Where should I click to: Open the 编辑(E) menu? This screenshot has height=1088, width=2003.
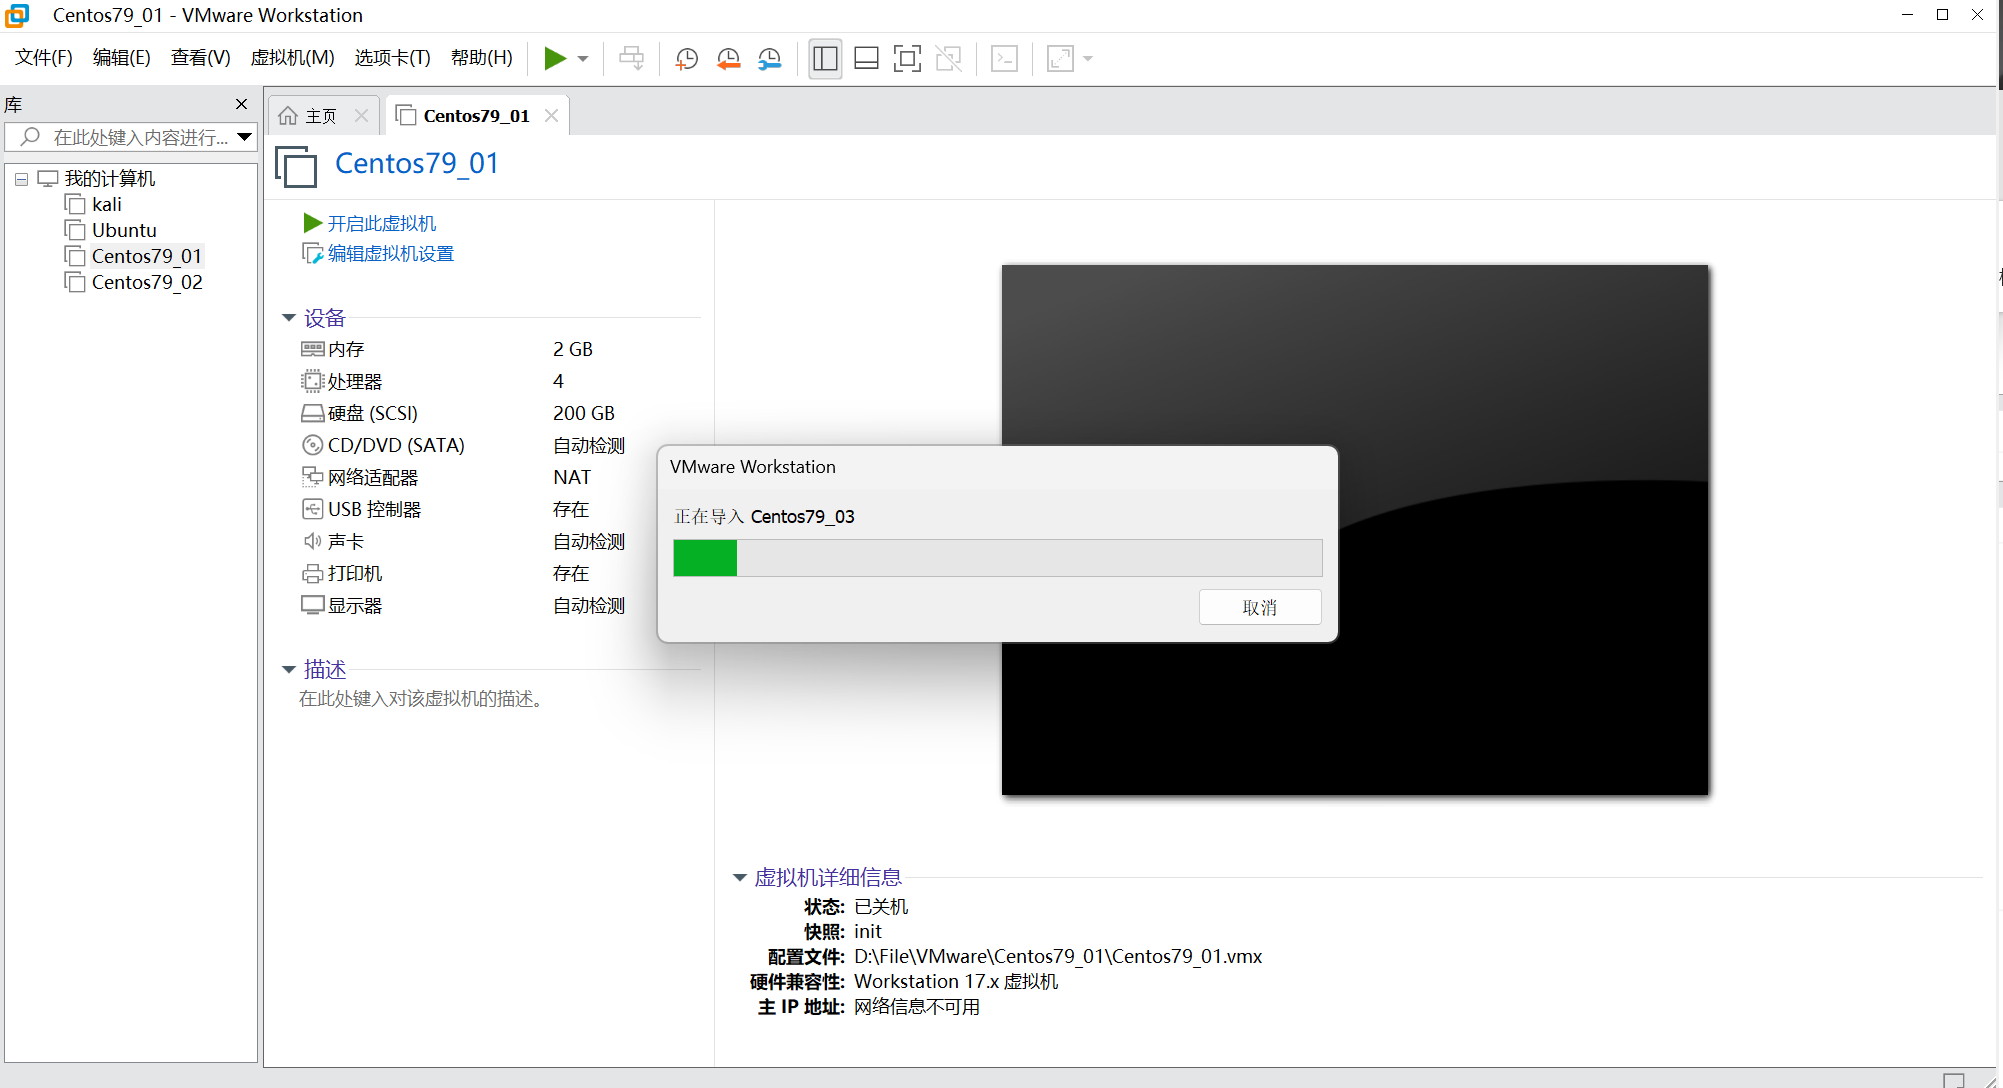click(122, 58)
